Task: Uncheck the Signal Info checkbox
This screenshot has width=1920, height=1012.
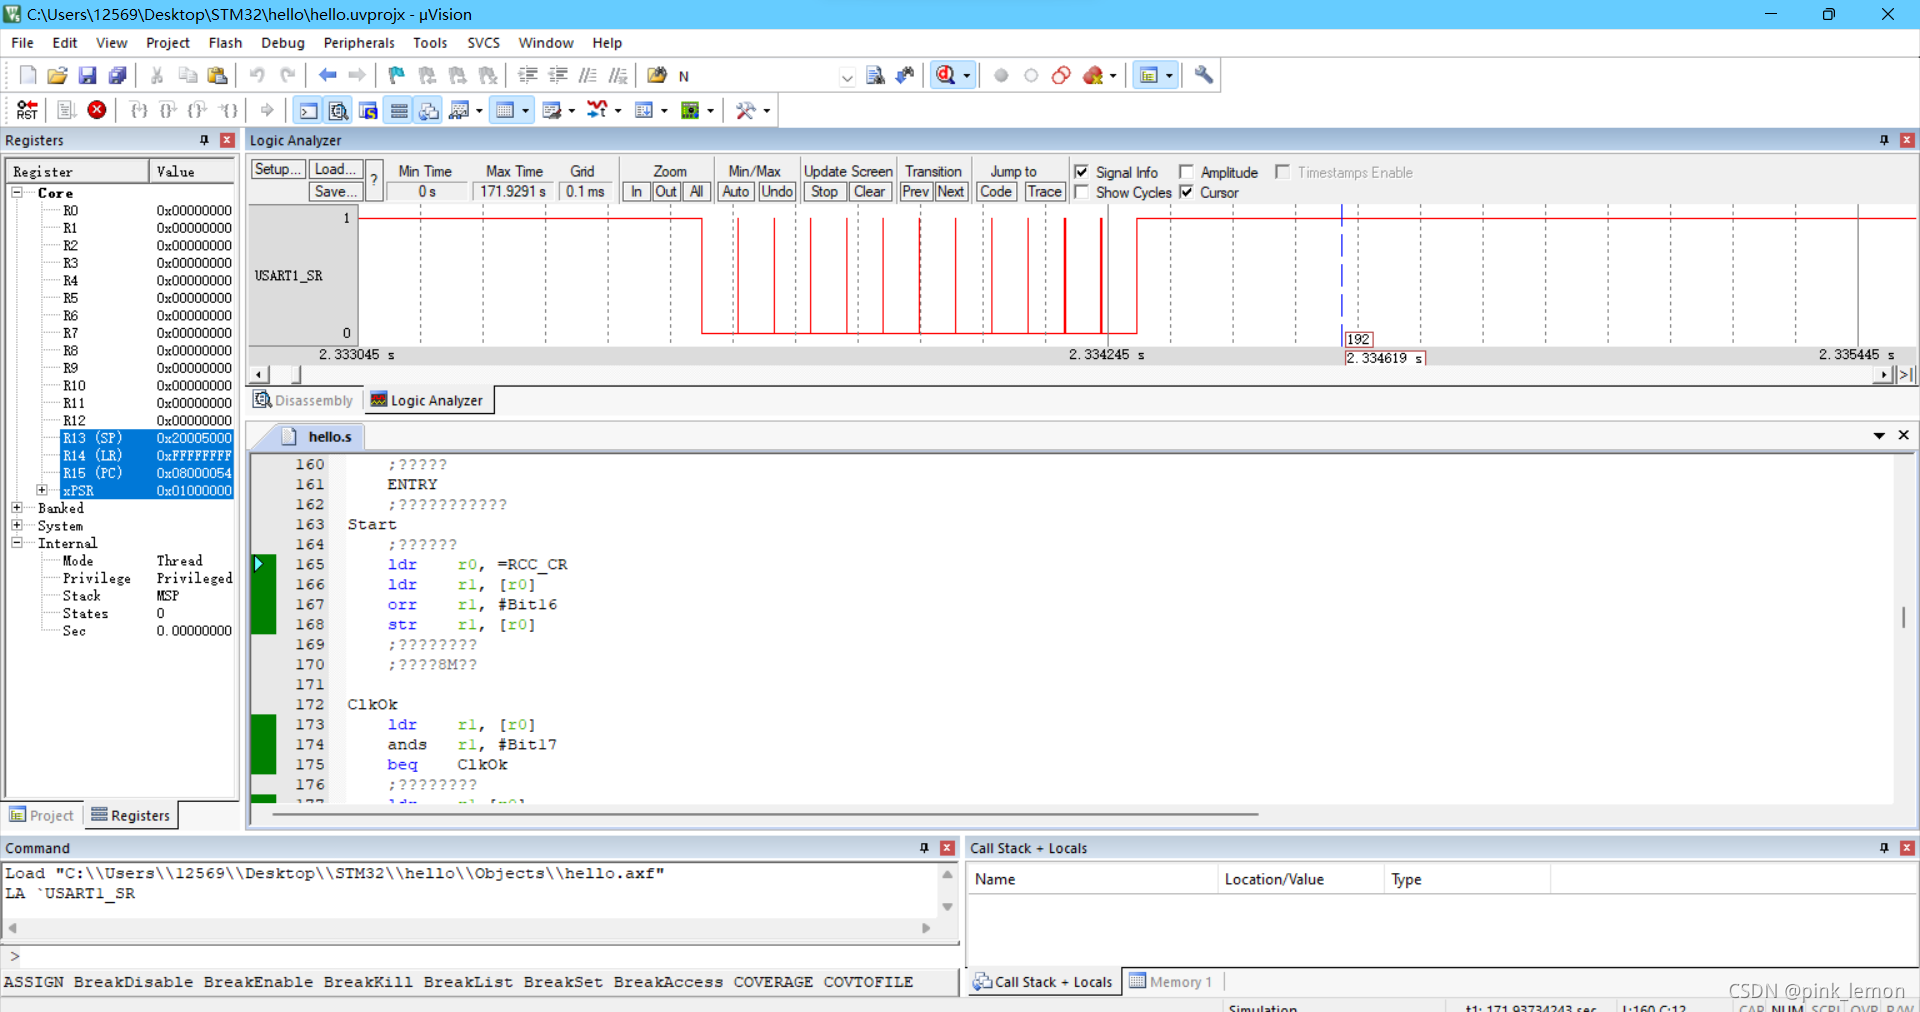Action: pyautogui.click(x=1081, y=172)
